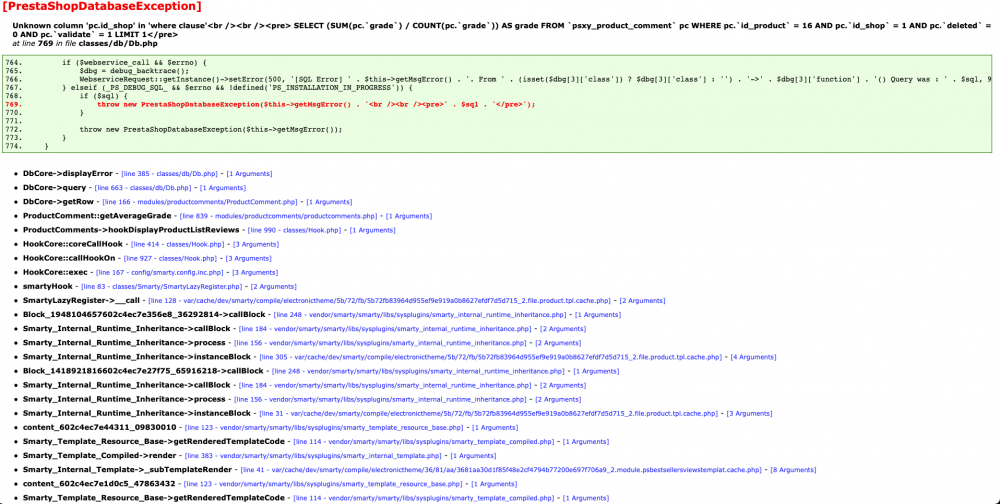Open Hook.php line 990 link

pos(294,230)
